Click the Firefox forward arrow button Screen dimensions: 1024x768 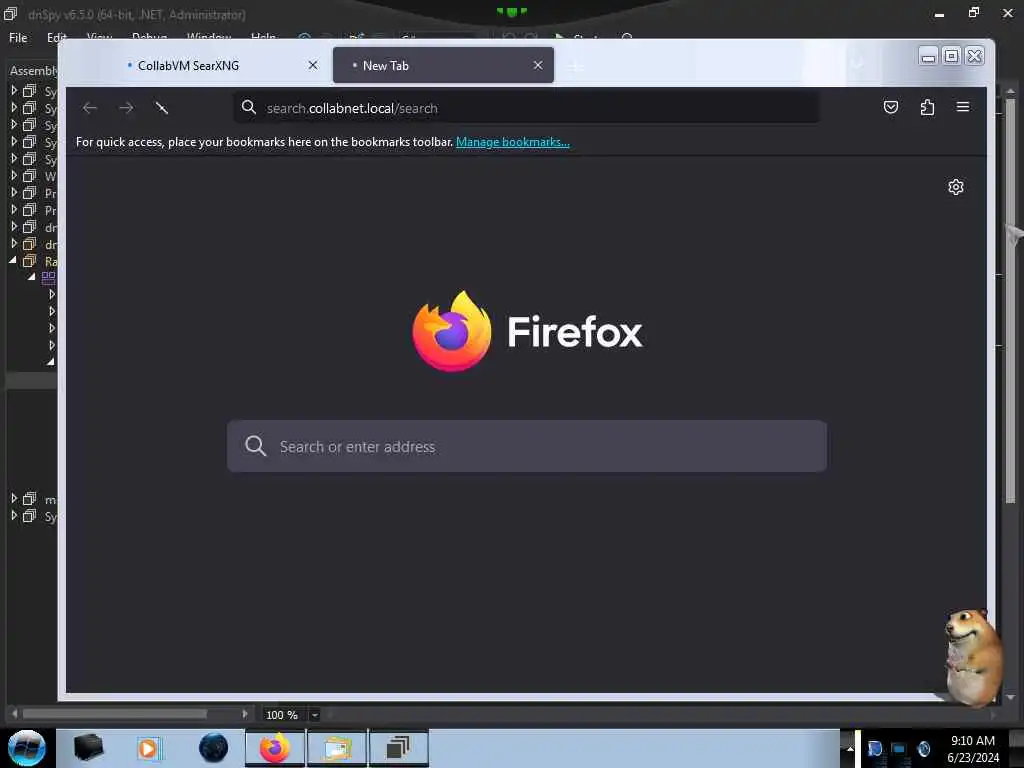point(126,108)
